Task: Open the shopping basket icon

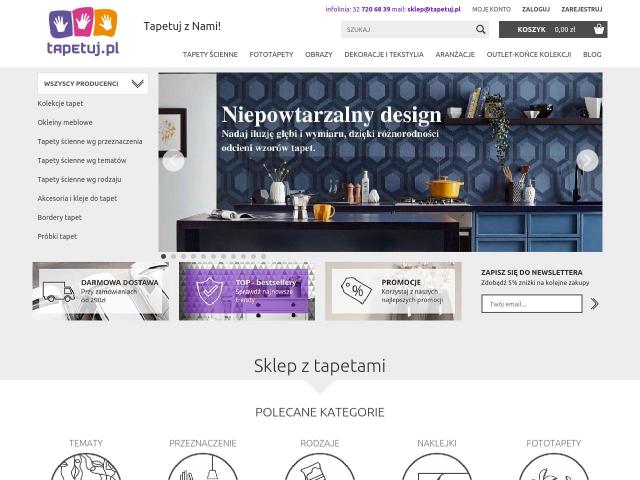Action: [599, 29]
